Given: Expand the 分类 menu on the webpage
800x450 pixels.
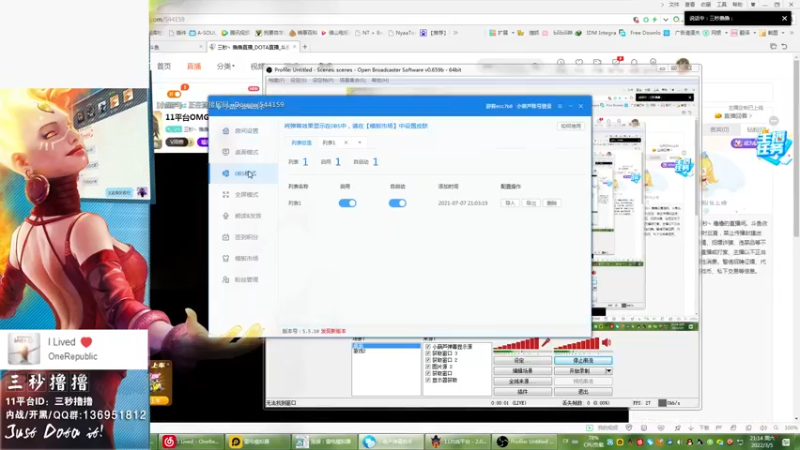Looking at the screenshot, I should click(x=226, y=66).
